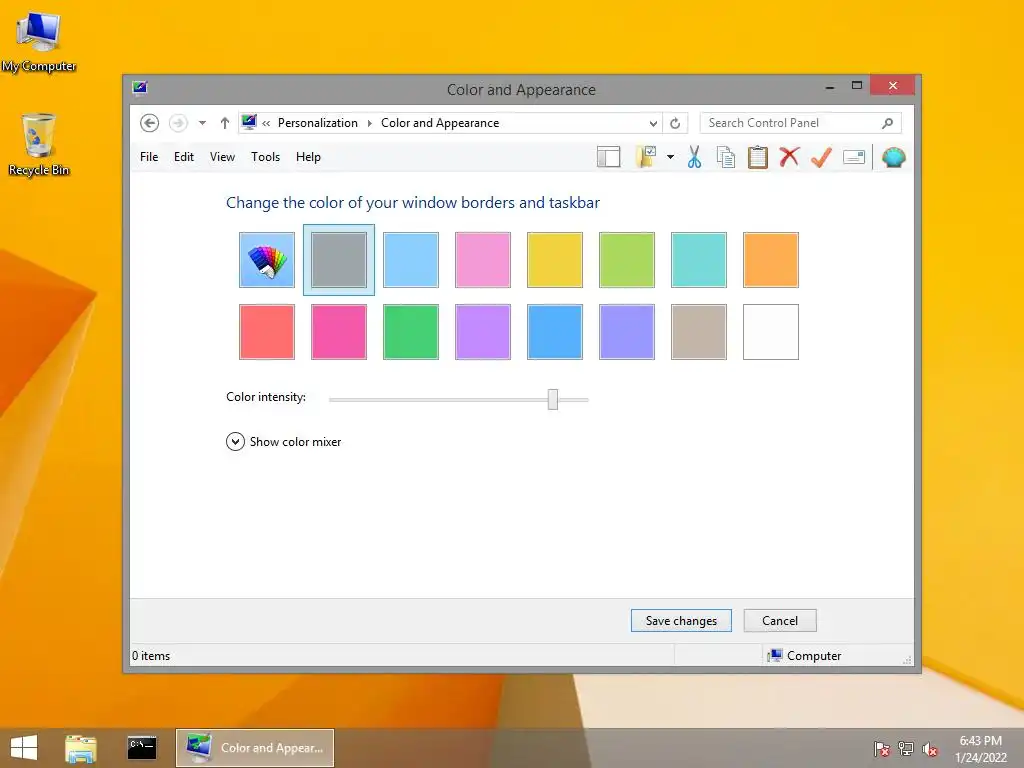Expand the folder options toolbar dropdown arrow
This screenshot has width=1024, height=768.
click(x=670, y=157)
